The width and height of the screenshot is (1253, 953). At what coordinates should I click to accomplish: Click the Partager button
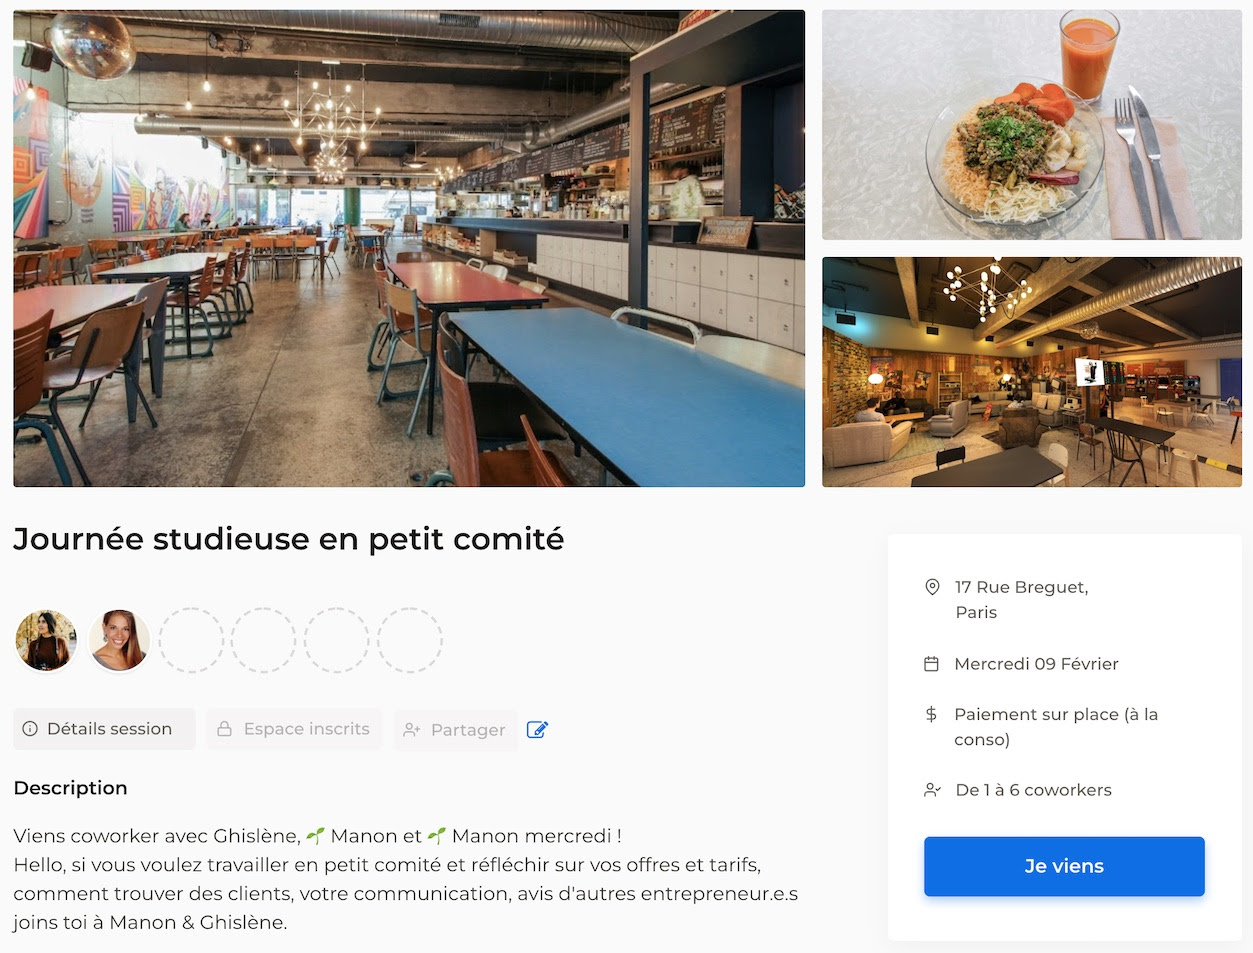tap(456, 730)
